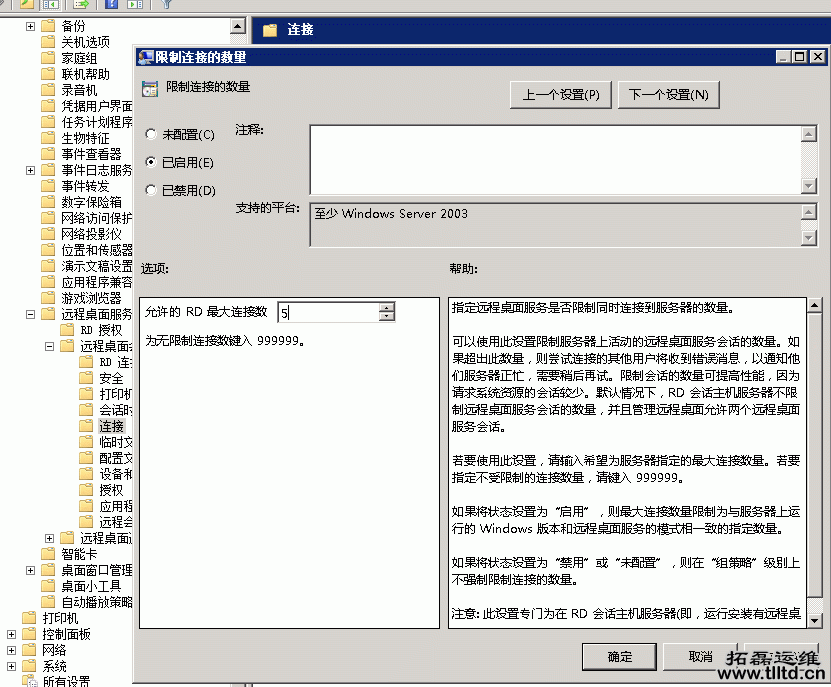The width and height of the screenshot is (831, 687).
Task: Click the help toolbar icon
Action: point(109,6)
